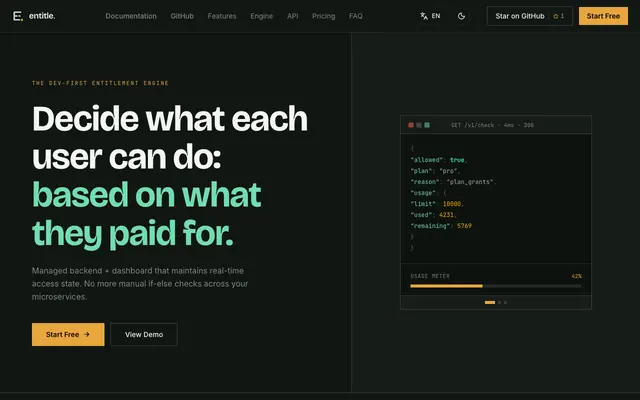Click the GET /v1/check request title

point(492,125)
